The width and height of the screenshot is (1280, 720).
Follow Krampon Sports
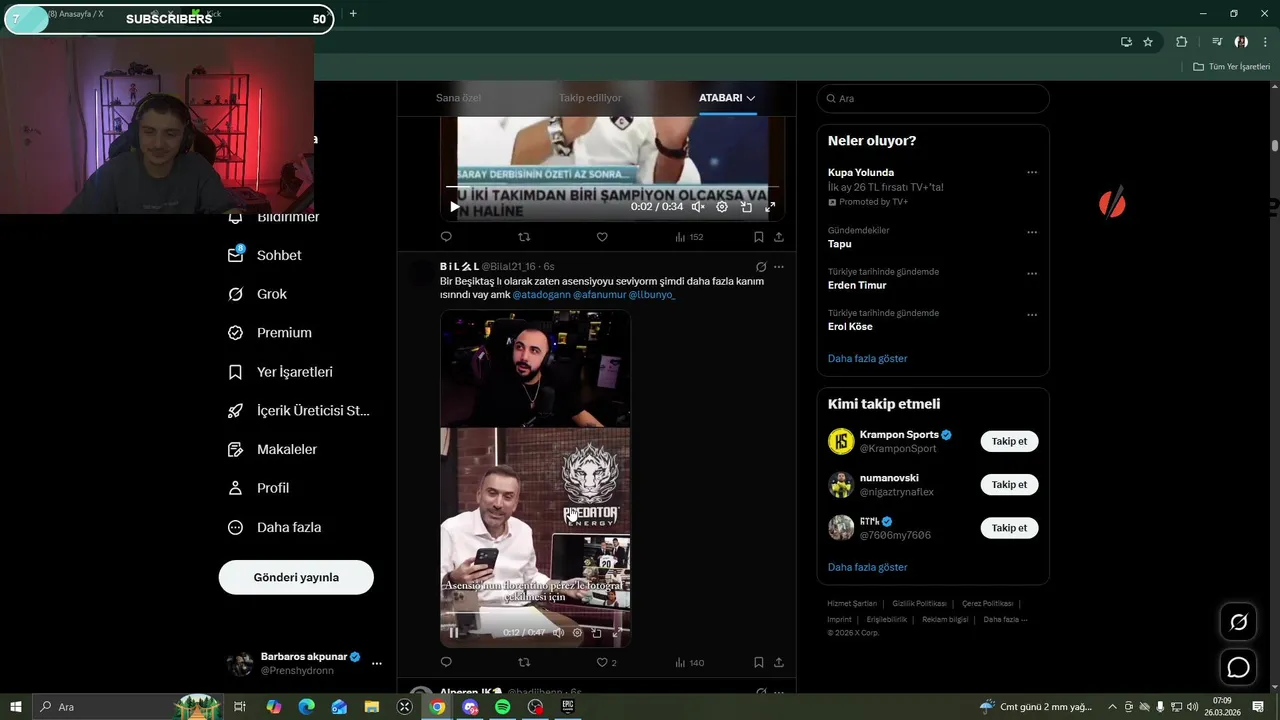click(x=1009, y=441)
